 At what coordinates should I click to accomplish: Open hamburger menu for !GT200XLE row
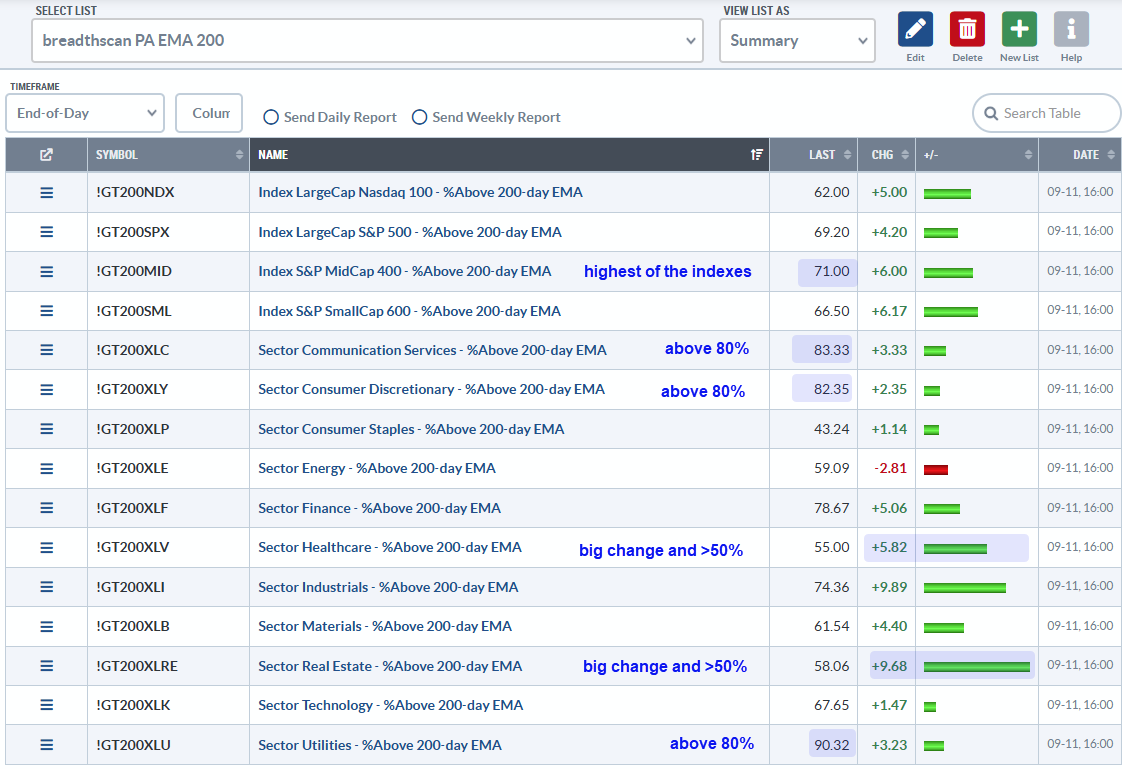pyautogui.click(x=46, y=468)
